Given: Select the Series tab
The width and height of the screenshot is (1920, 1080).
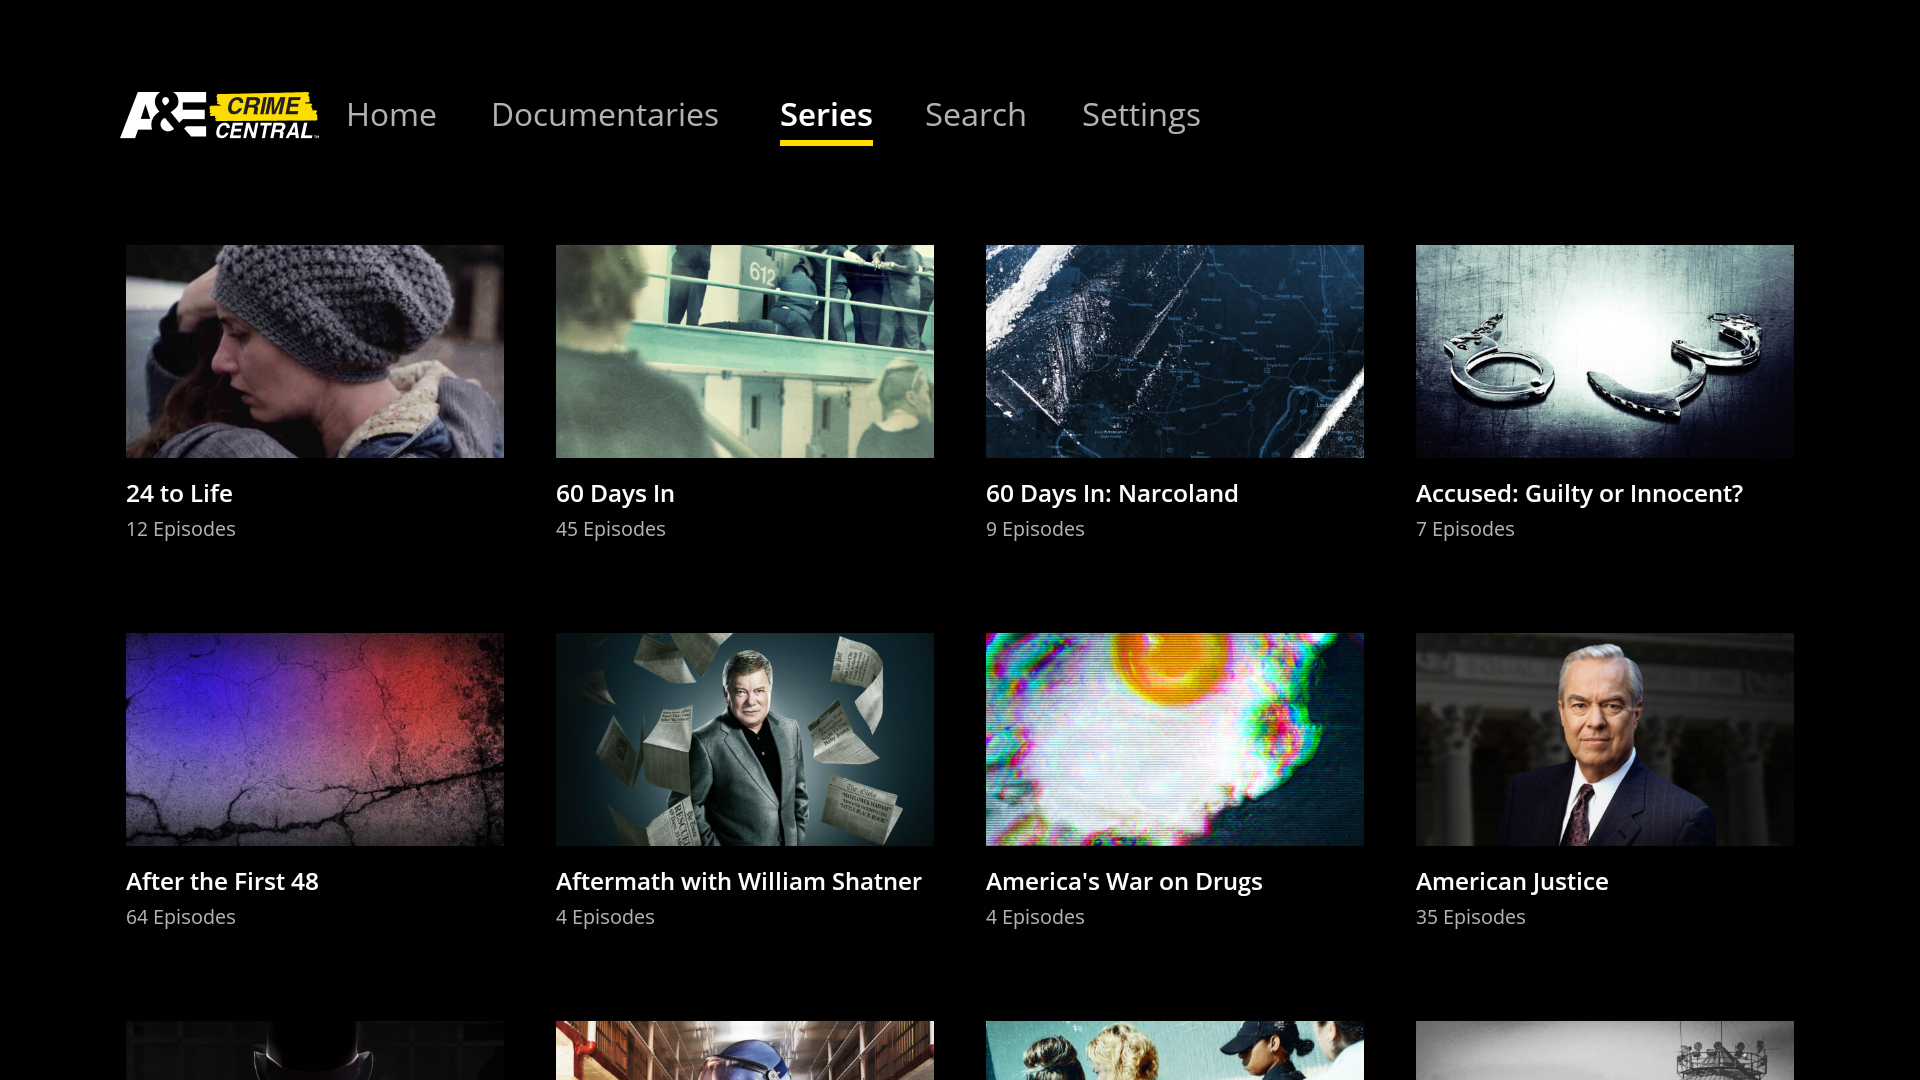Looking at the screenshot, I should point(826,115).
